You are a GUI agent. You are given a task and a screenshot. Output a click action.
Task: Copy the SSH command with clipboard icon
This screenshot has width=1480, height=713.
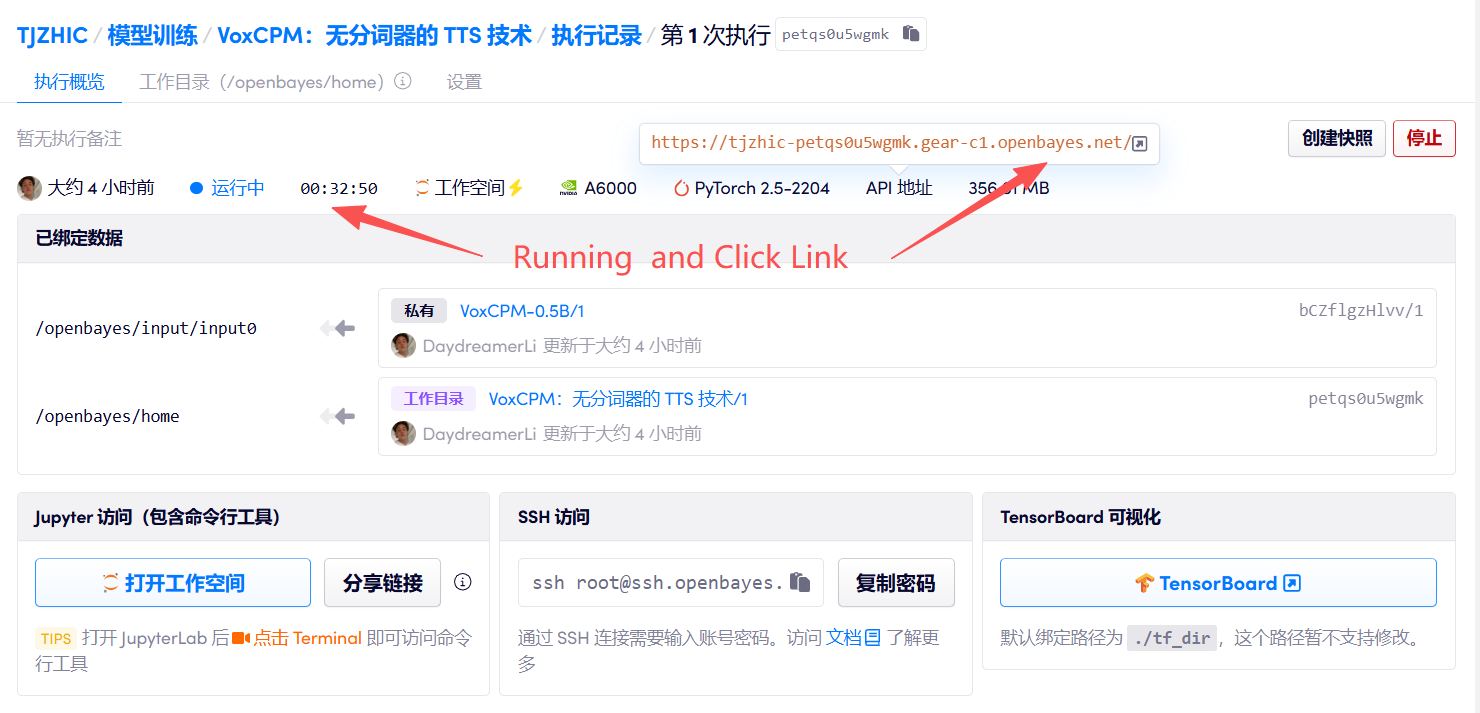click(800, 582)
